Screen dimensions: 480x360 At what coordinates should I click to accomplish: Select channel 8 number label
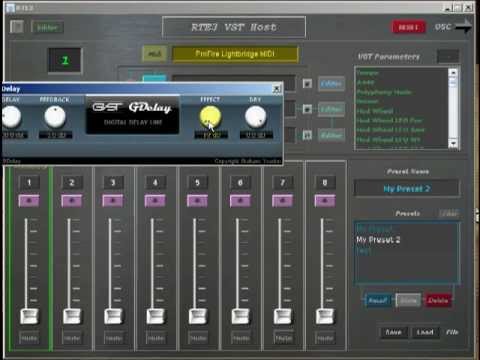325,183
